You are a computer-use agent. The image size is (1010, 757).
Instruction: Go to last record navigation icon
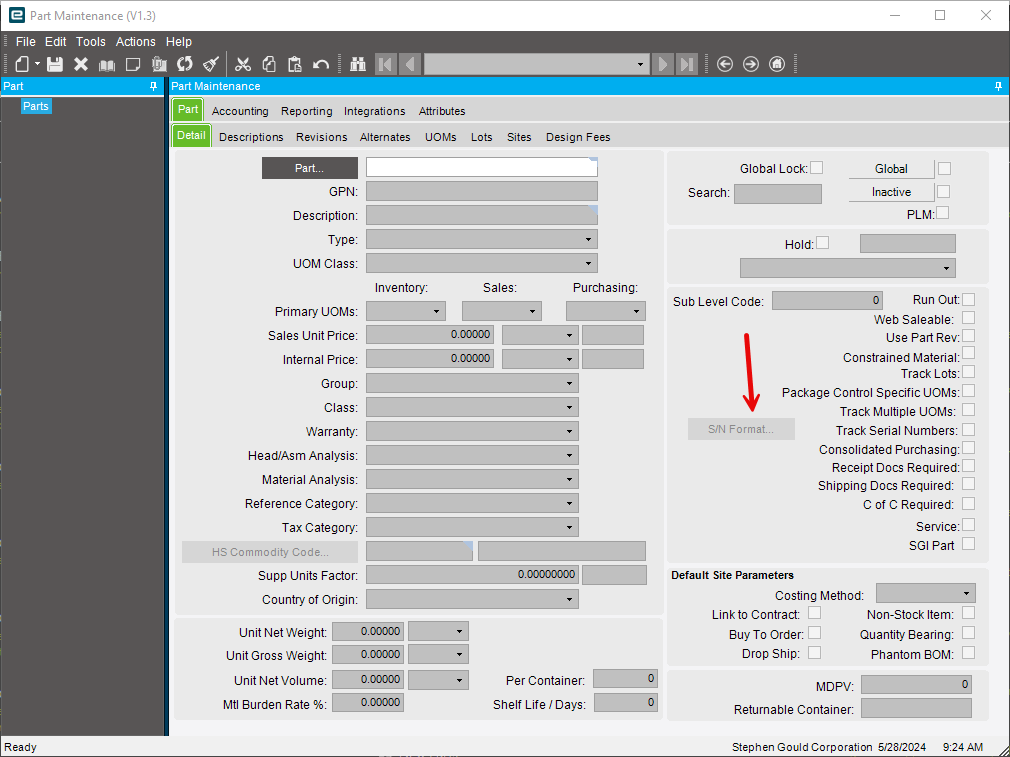(687, 64)
